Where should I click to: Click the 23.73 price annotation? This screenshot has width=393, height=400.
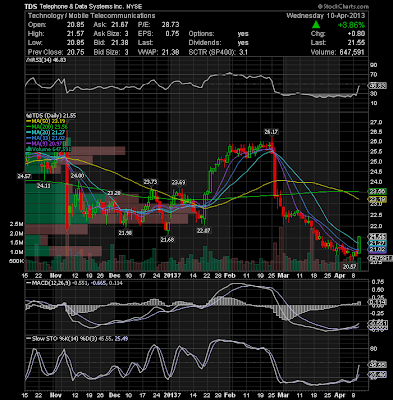point(150,182)
